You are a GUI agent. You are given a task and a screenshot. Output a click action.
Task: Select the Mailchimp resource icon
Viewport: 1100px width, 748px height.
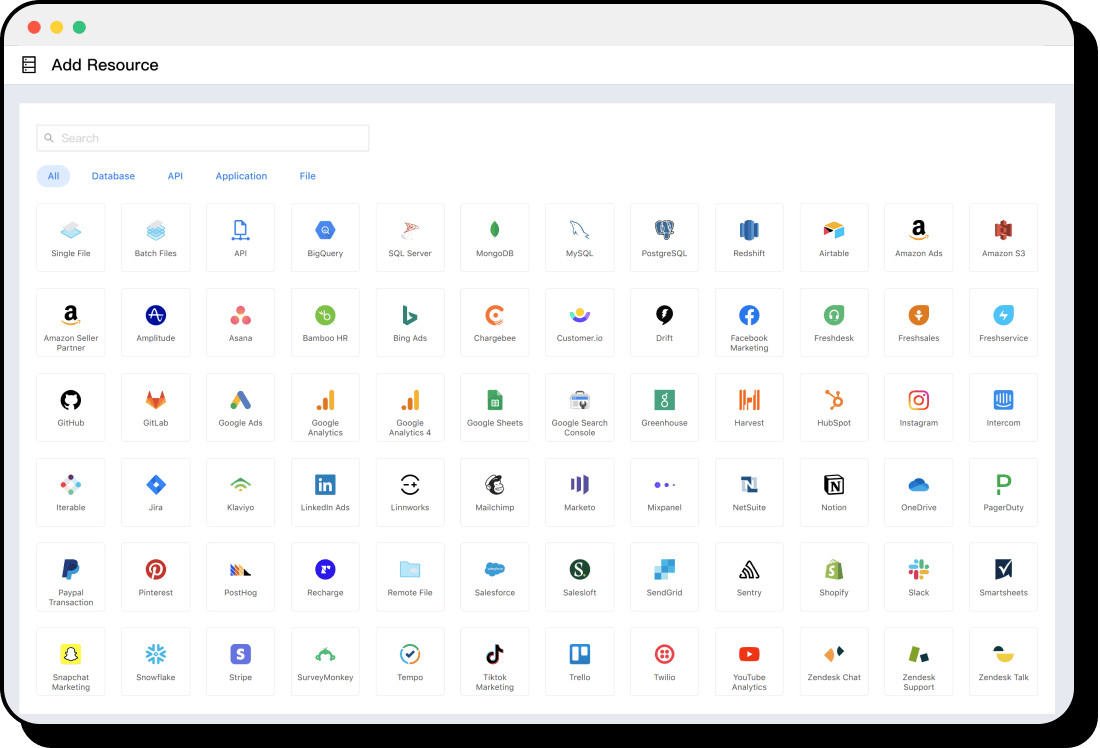pyautogui.click(x=494, y=485)
